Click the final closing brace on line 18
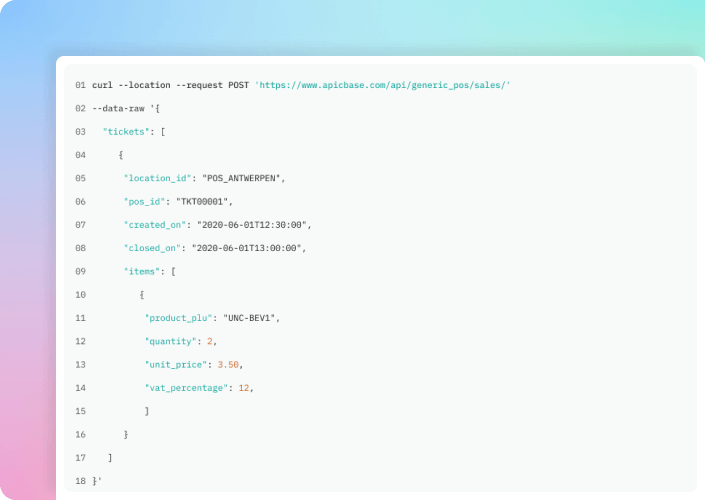 (x=95, y=481)
